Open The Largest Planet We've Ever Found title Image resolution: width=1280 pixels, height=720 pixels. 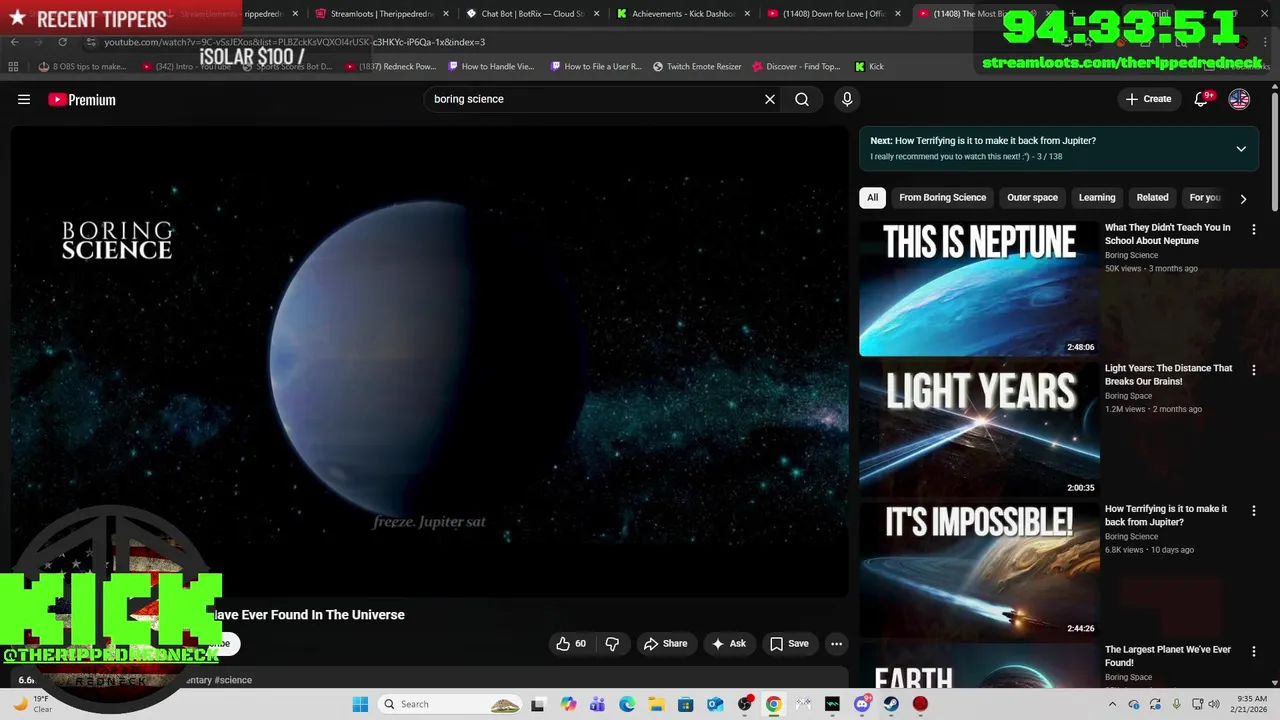pos(1167,656)
